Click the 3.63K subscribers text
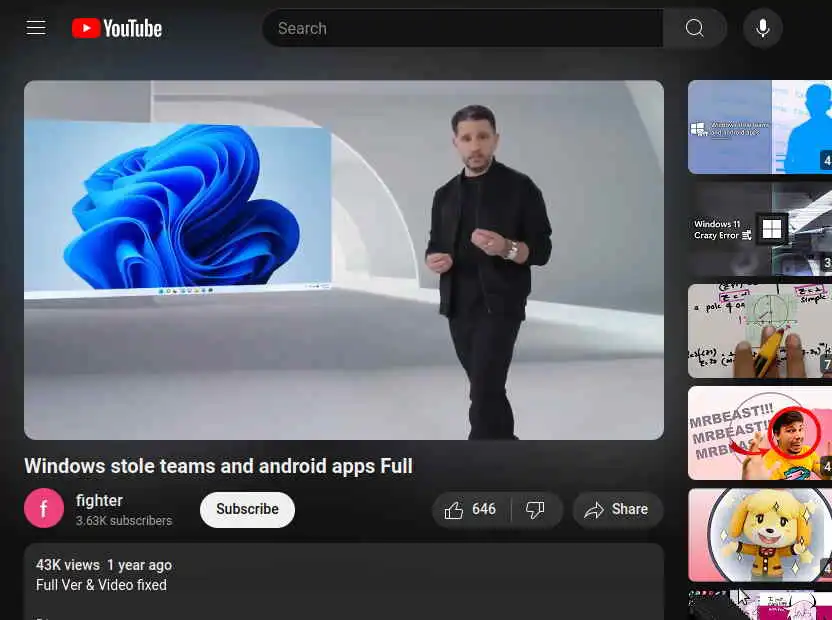 [124, 521]
